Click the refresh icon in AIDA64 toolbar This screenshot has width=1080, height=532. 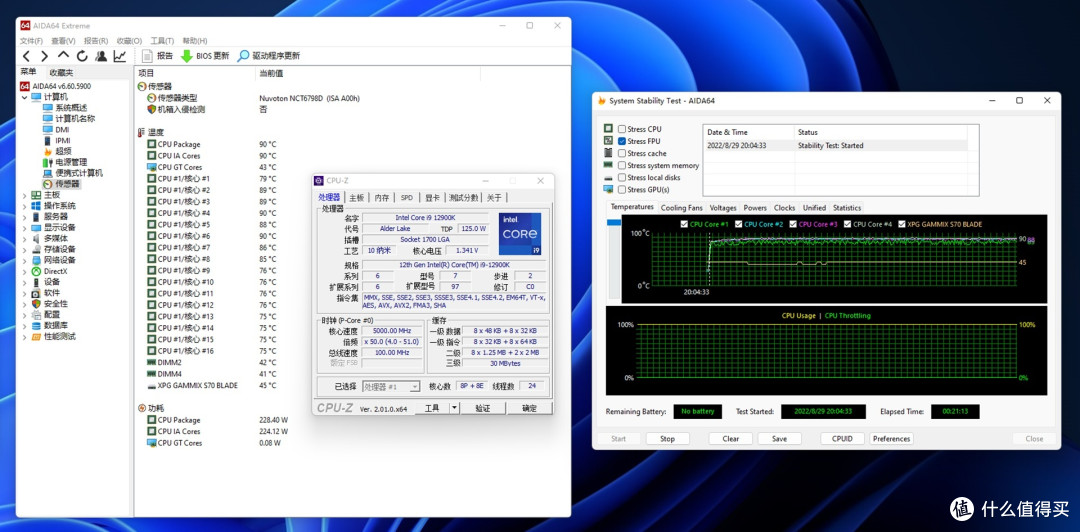(x=82, y=56)
